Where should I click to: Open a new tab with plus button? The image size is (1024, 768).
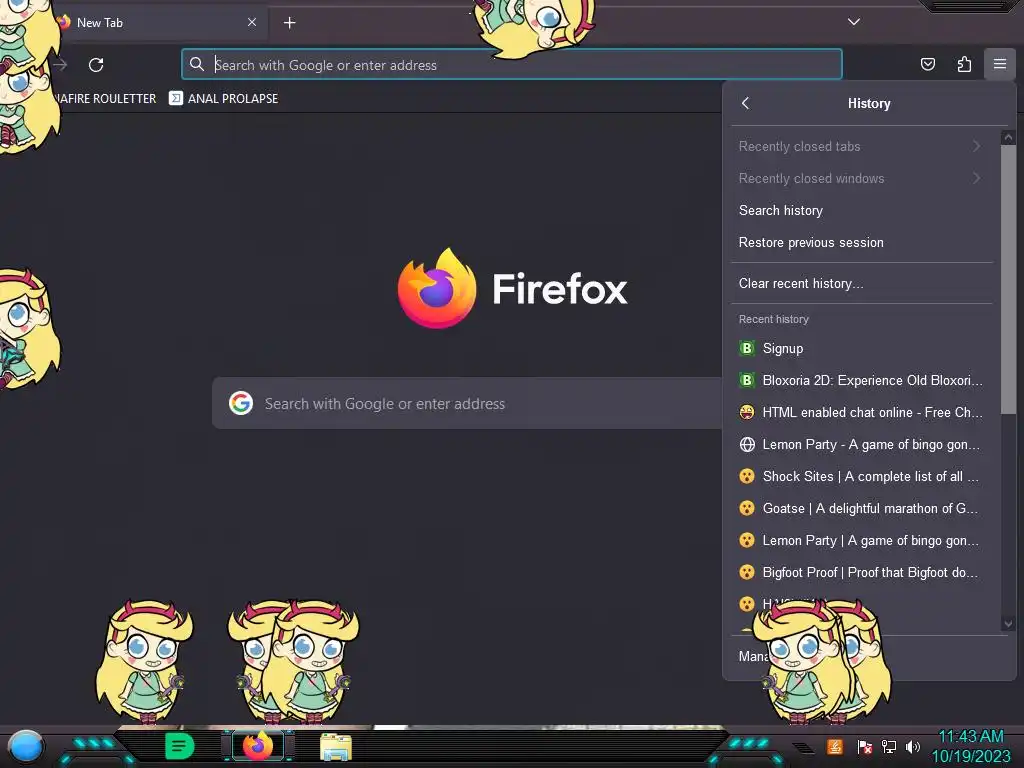[x=289, y=23]
